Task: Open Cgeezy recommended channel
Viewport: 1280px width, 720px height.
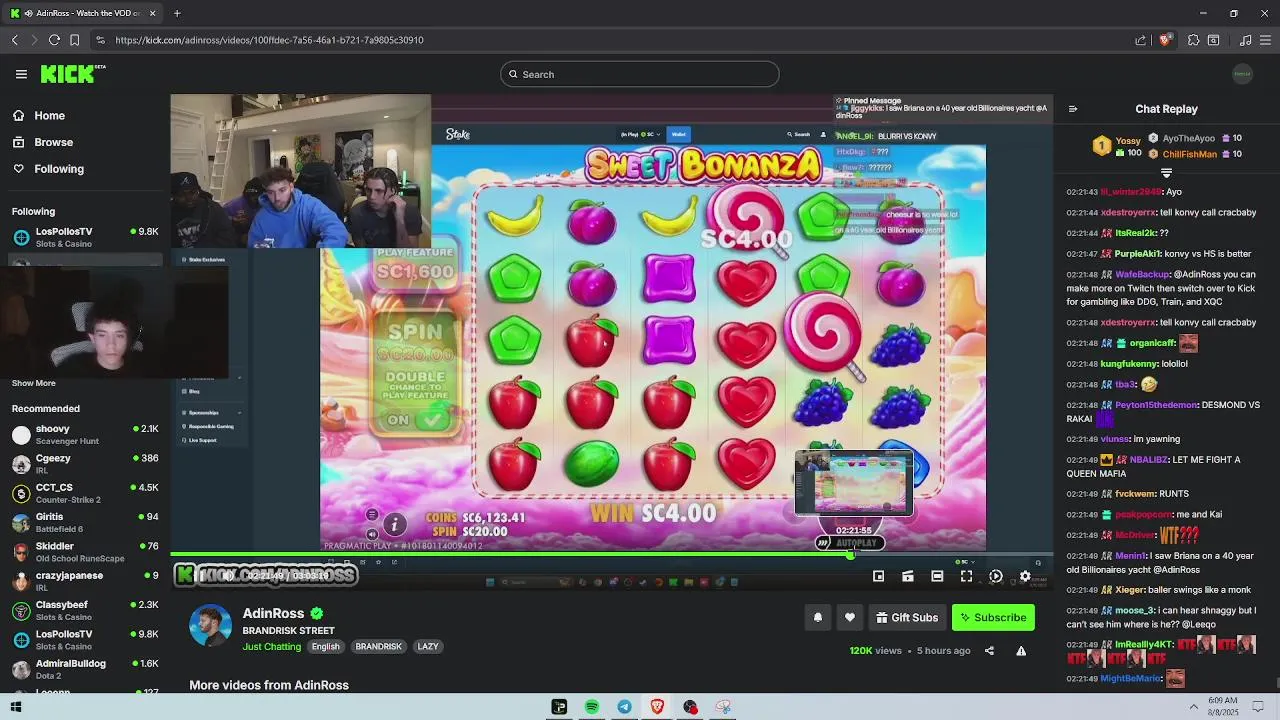Action: pos(84,464)
